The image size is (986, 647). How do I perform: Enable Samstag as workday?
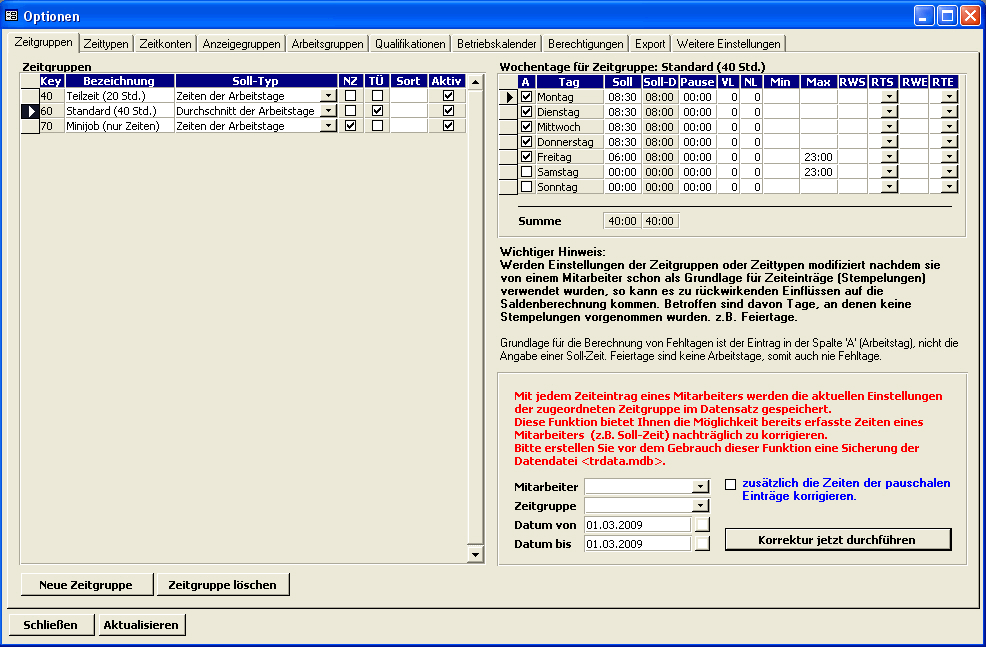click(x=527, y=172)
